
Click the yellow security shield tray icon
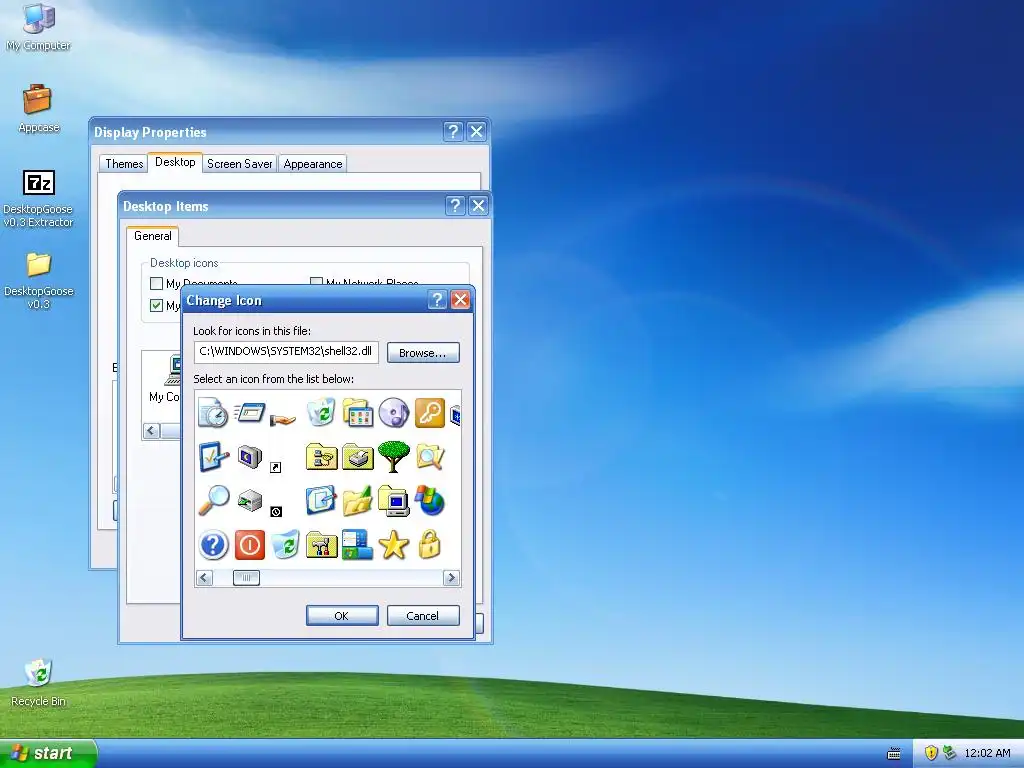click(x=931, y=753)
